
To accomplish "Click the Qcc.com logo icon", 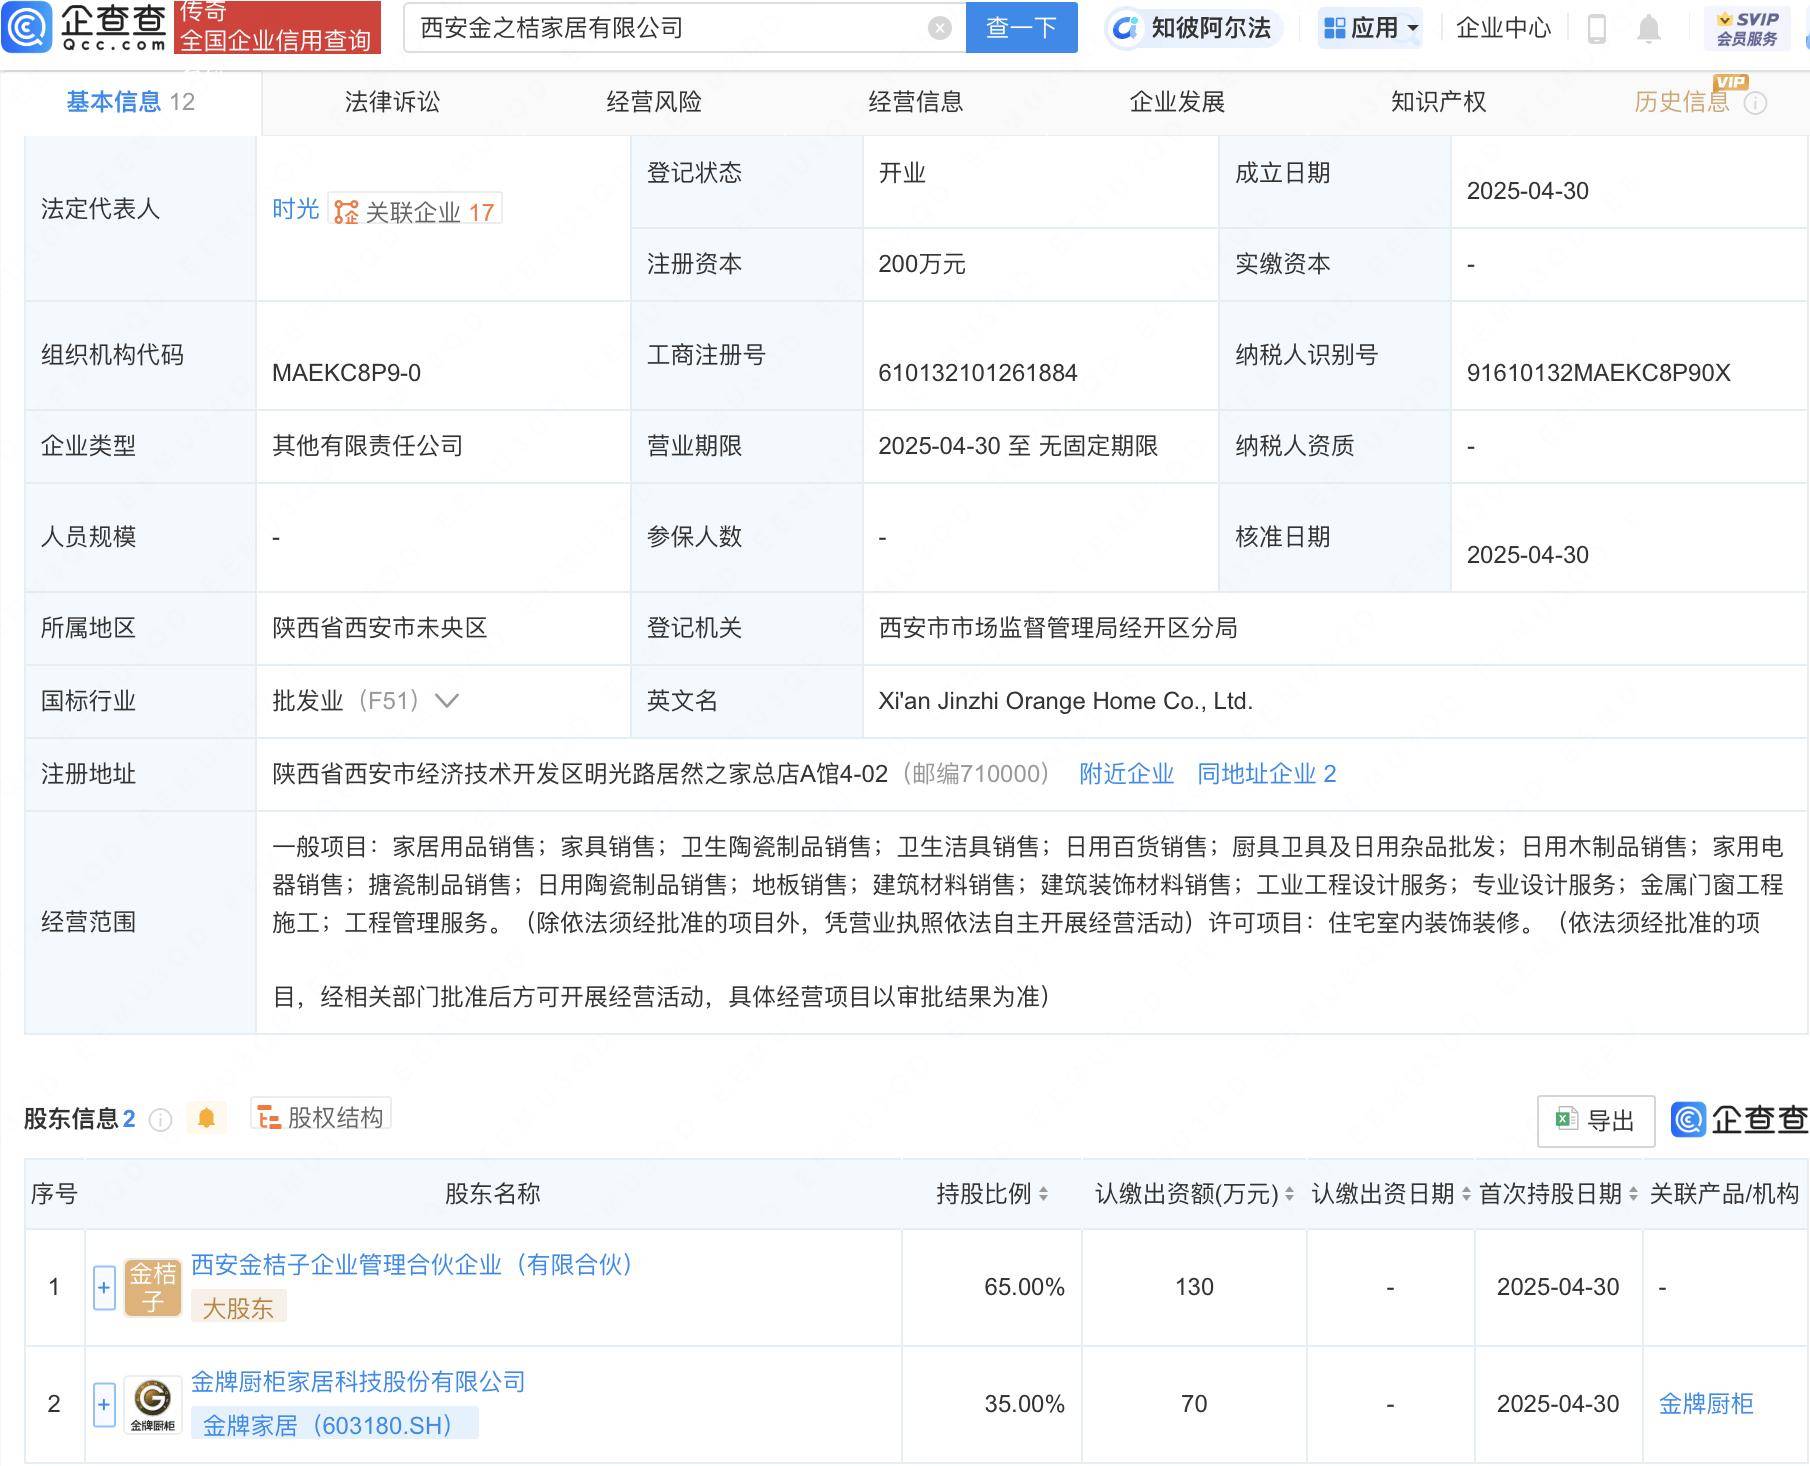I will coord(26,27).
